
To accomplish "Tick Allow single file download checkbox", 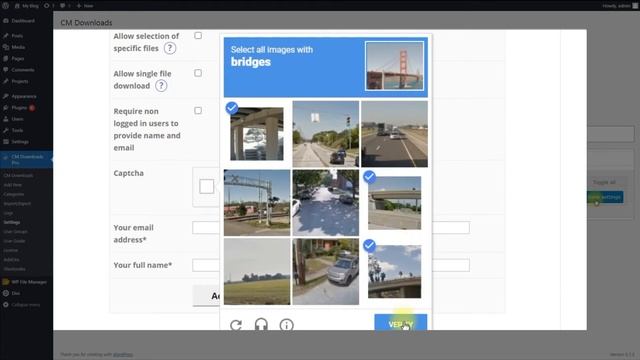I will (198, 73).
